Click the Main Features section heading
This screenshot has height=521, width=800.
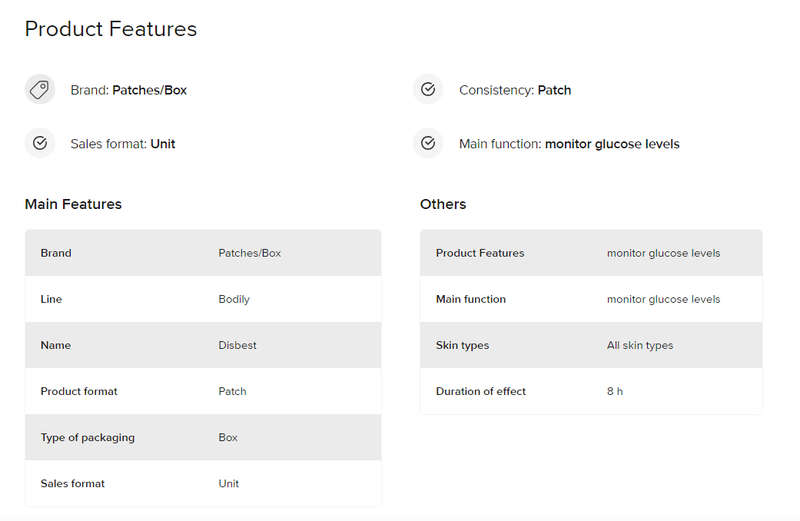pyautogui.click(x=73, y=204)
